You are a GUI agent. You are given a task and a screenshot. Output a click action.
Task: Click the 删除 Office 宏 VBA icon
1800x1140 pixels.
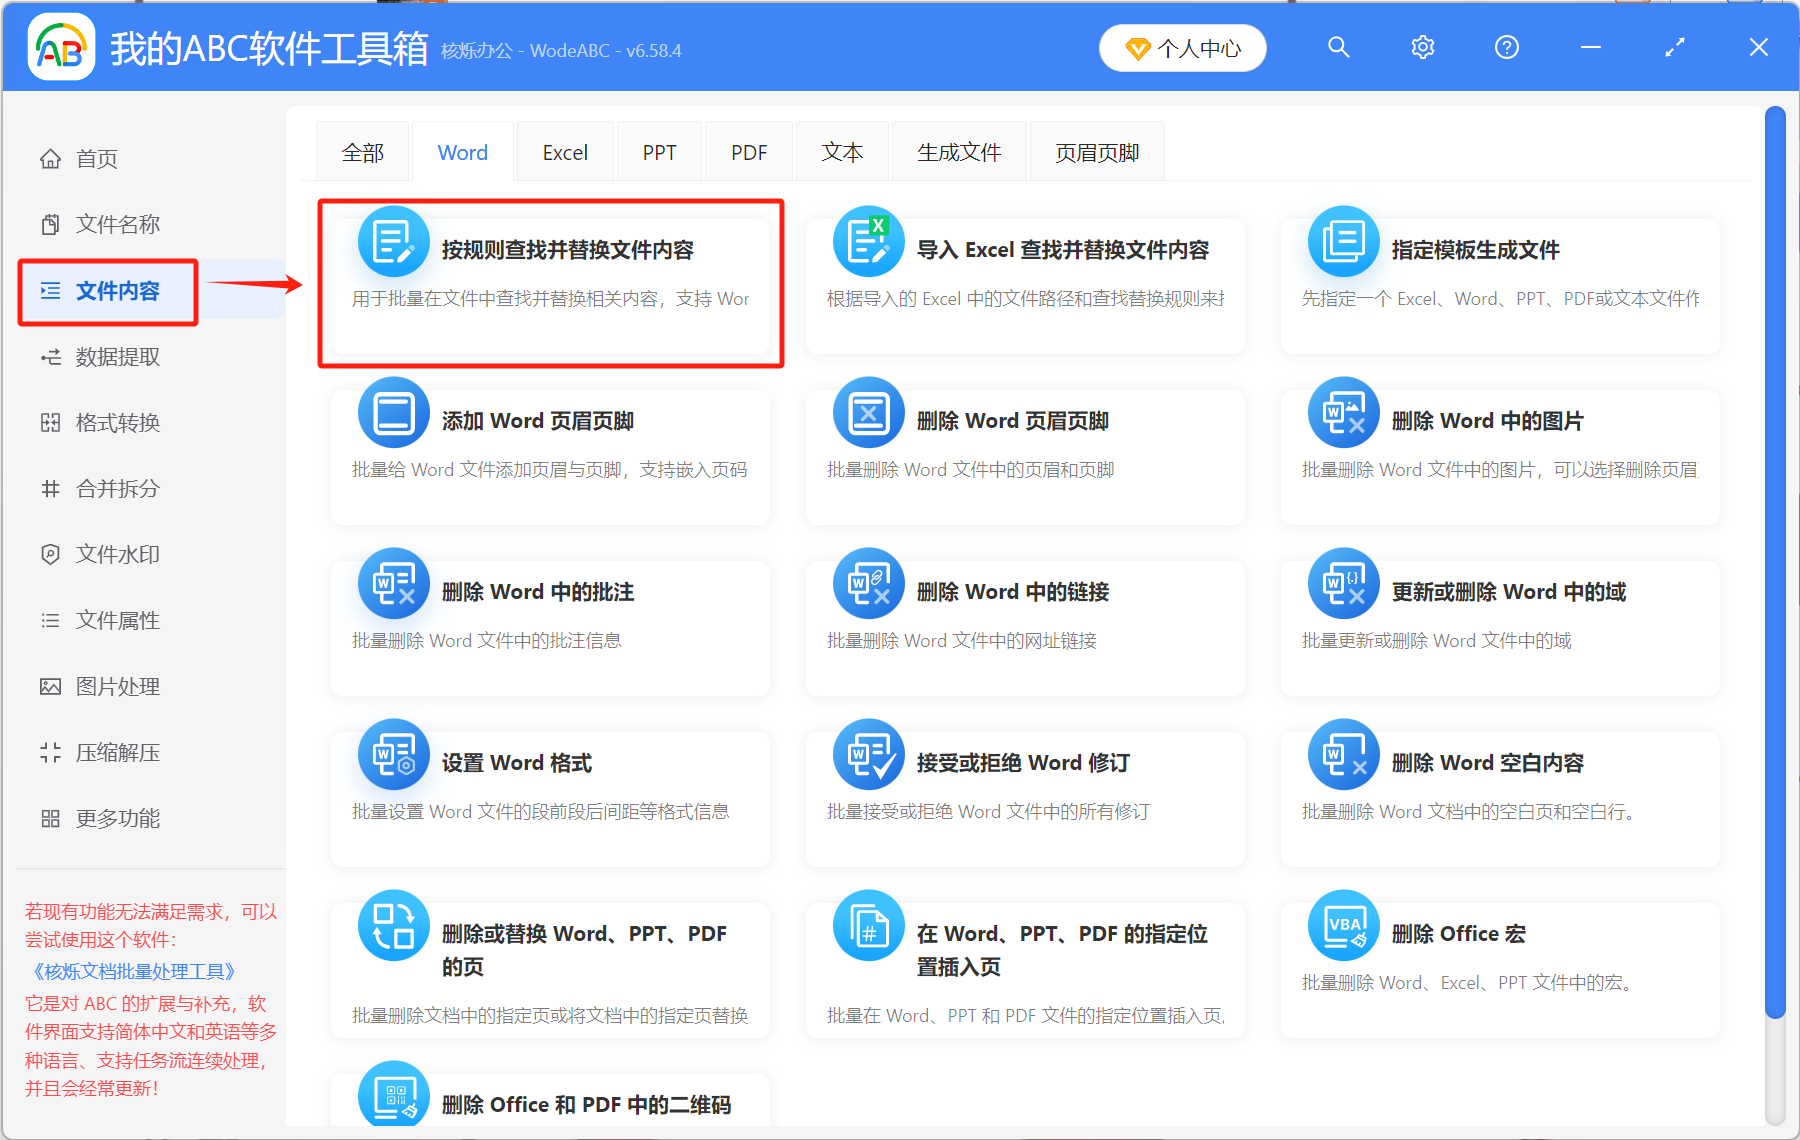1343,925
